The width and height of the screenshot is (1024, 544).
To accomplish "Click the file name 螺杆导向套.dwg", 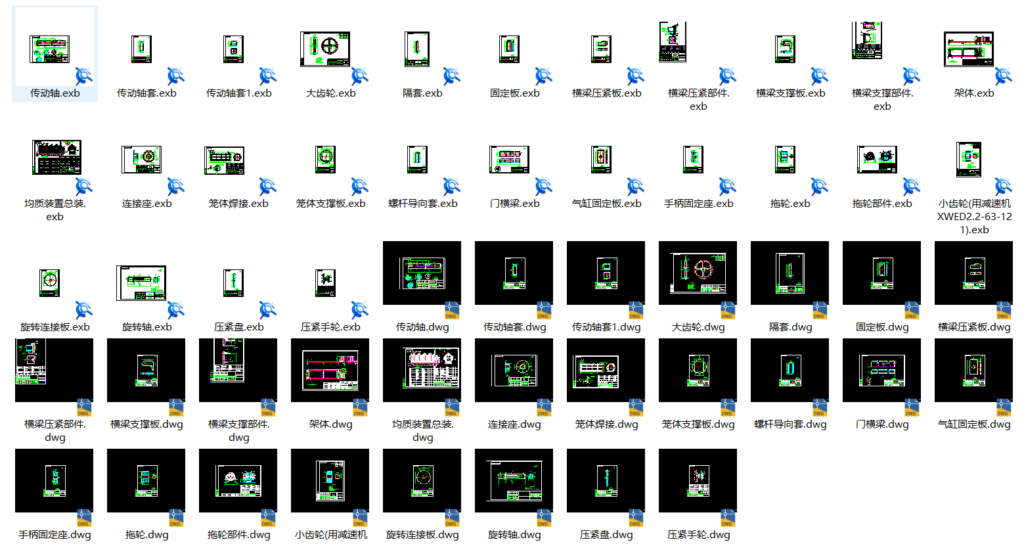I will point(790,424).
